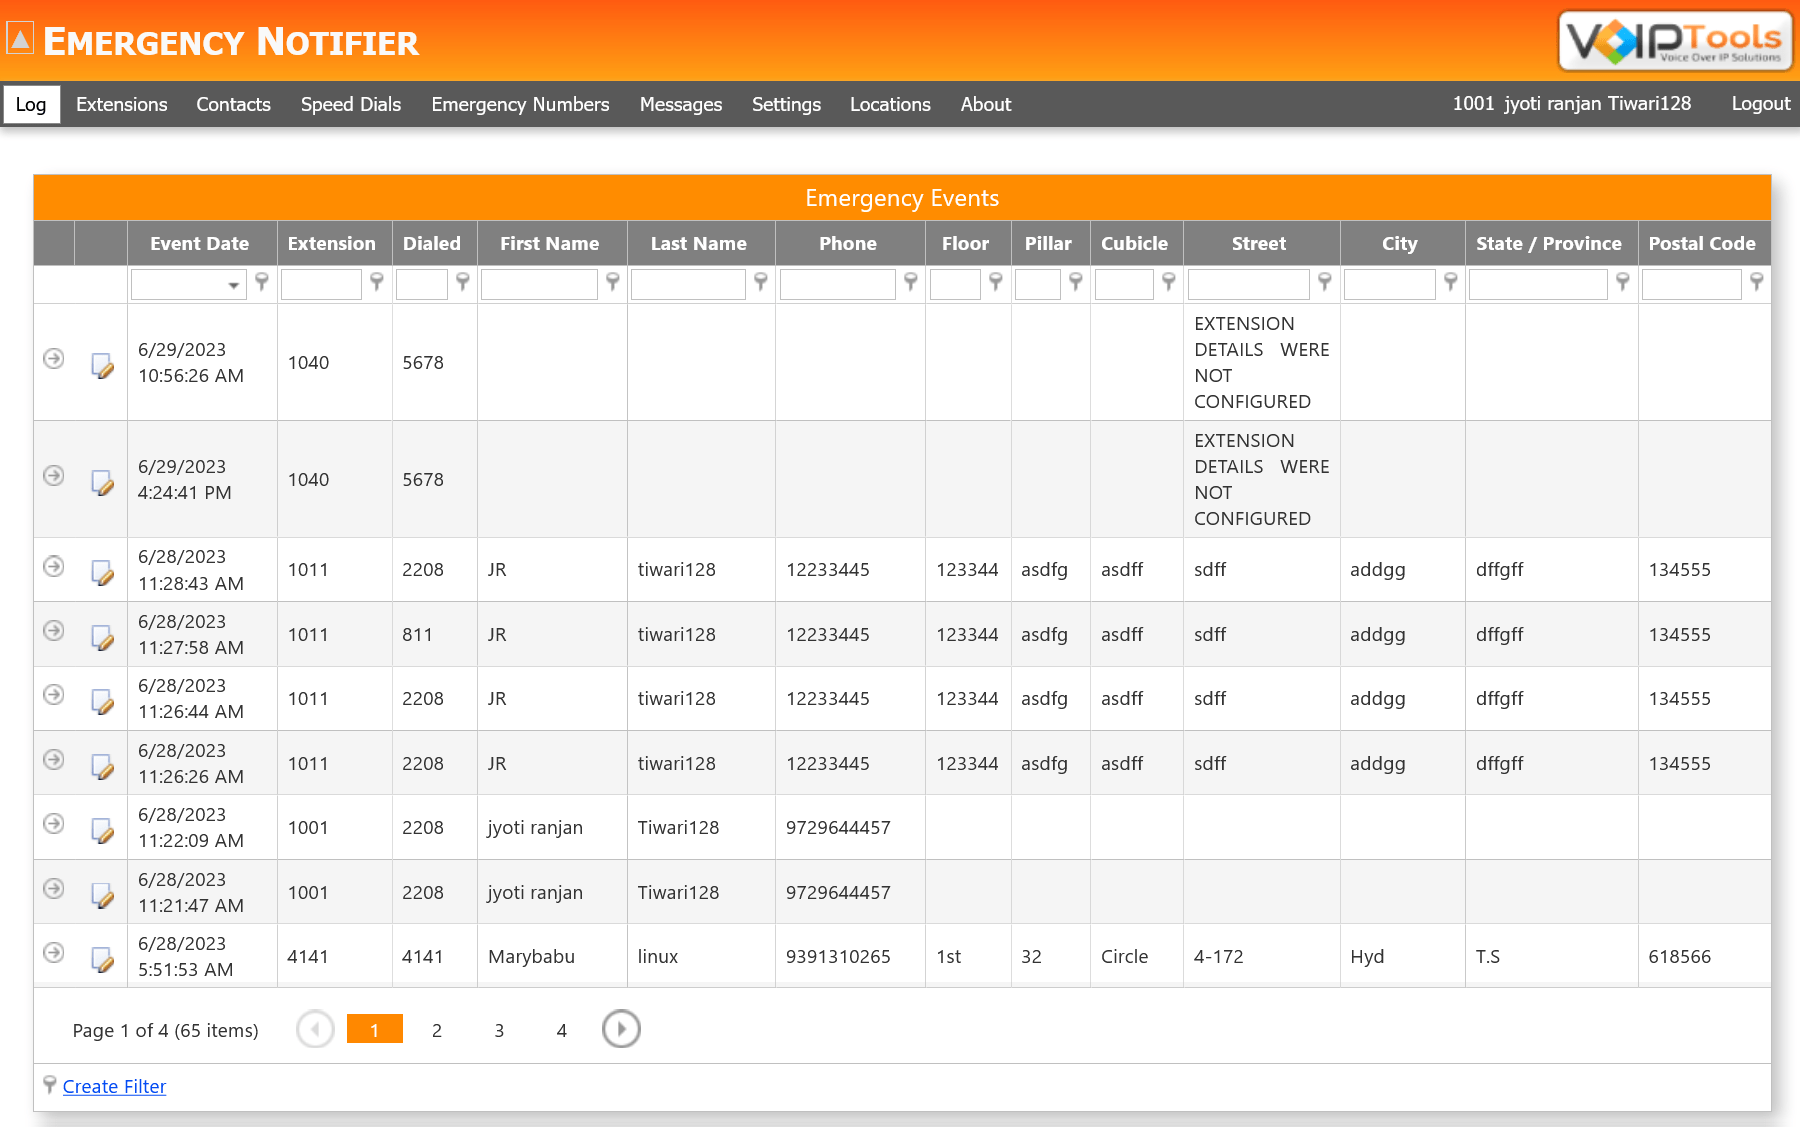
Task: Open the Emergency Numbers menu
Action: point(520,104)
